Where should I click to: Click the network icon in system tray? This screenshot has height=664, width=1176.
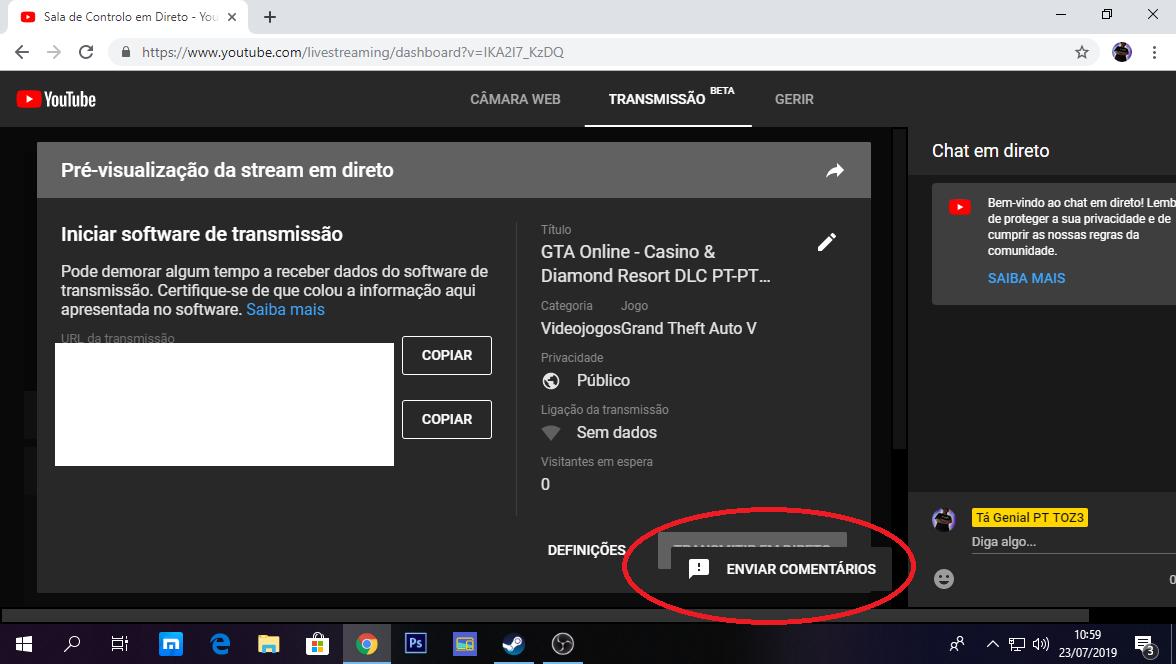pos(1016,644)
